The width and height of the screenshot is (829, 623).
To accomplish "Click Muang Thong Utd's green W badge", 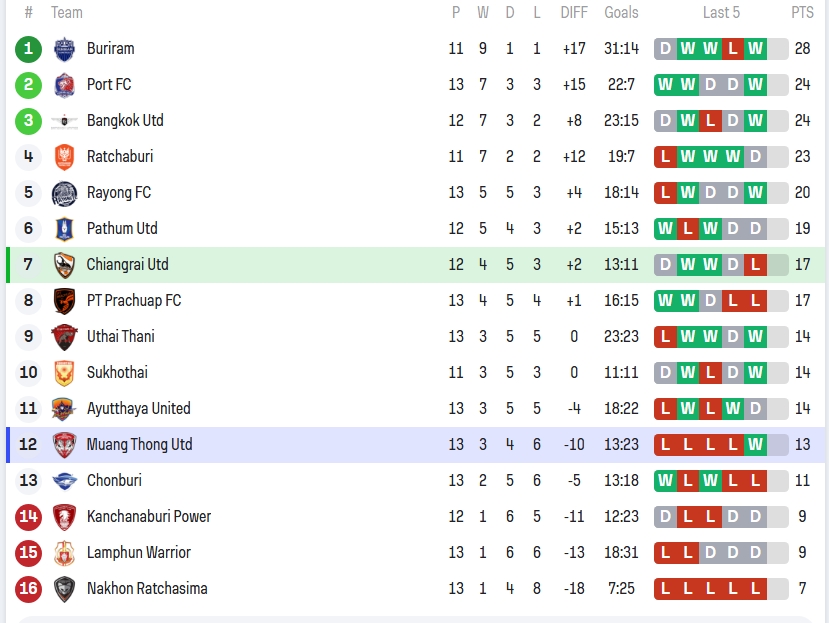I will (755, 444).
